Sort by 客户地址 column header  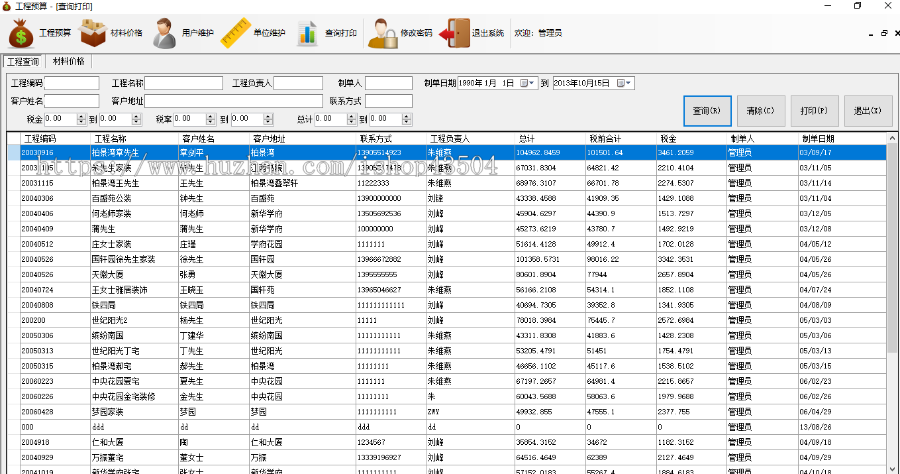[x=302, y=138]
